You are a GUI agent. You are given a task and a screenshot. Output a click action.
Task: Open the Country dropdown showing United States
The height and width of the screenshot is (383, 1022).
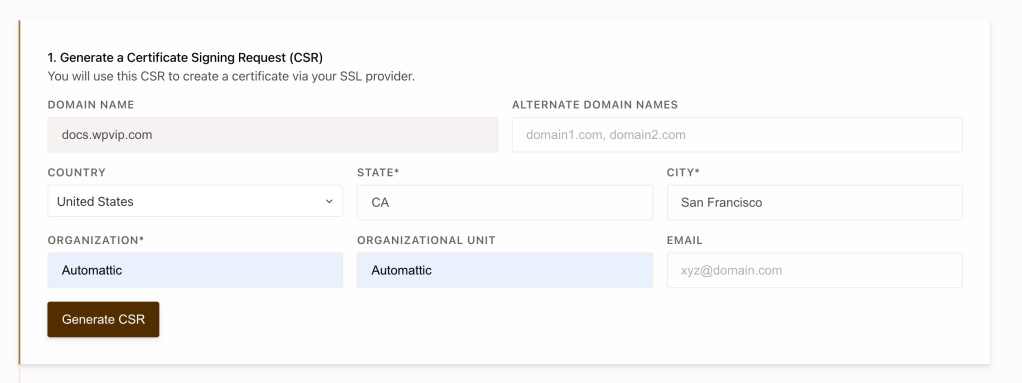[x=195, y=201]
